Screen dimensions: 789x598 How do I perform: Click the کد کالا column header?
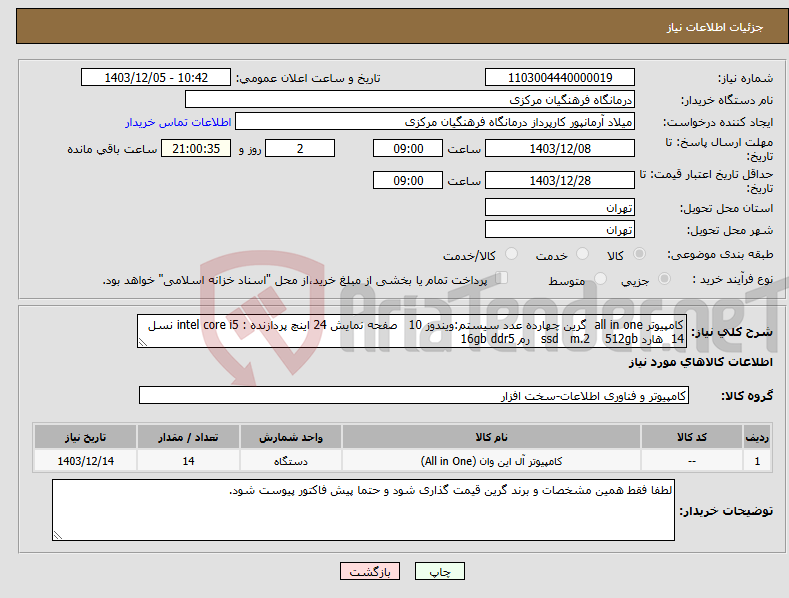692,437
